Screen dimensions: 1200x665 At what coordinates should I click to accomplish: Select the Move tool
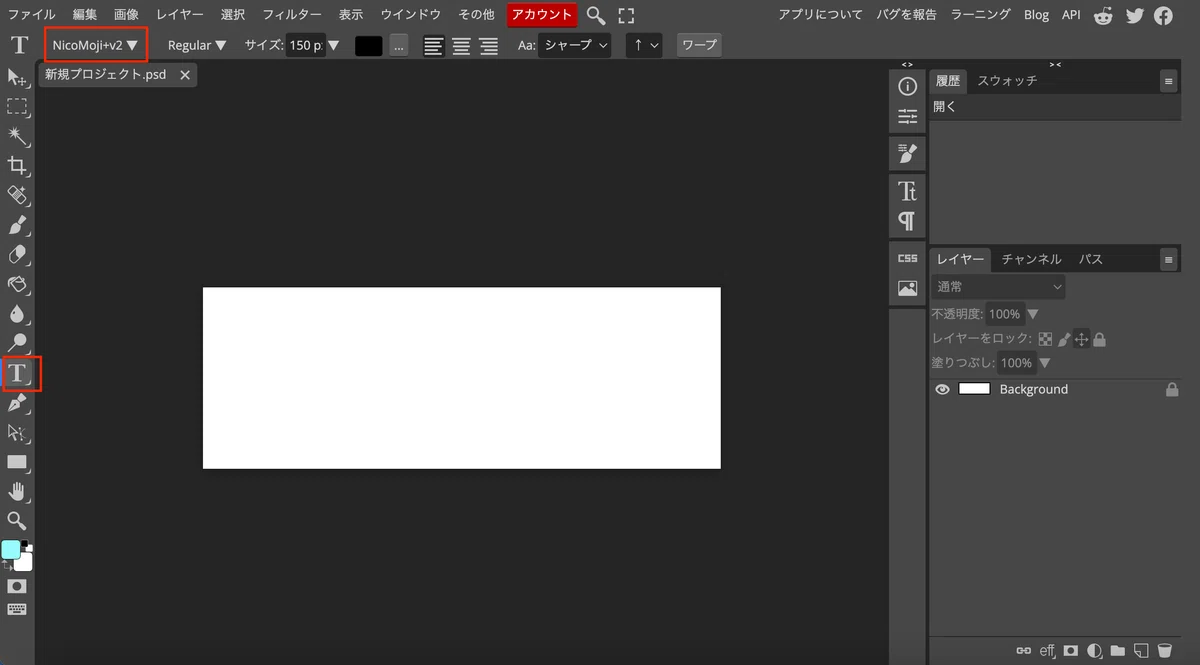point(17,77)
